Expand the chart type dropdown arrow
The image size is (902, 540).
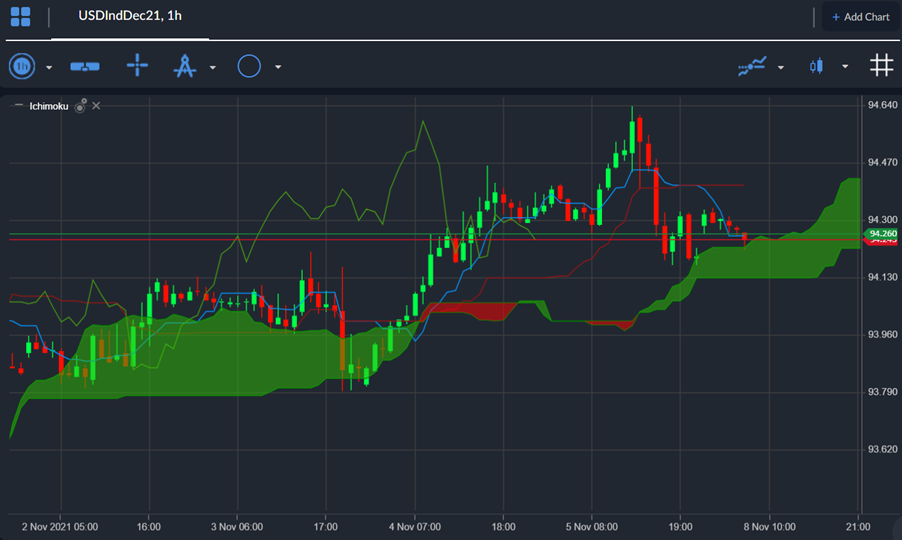pos(845,67)
